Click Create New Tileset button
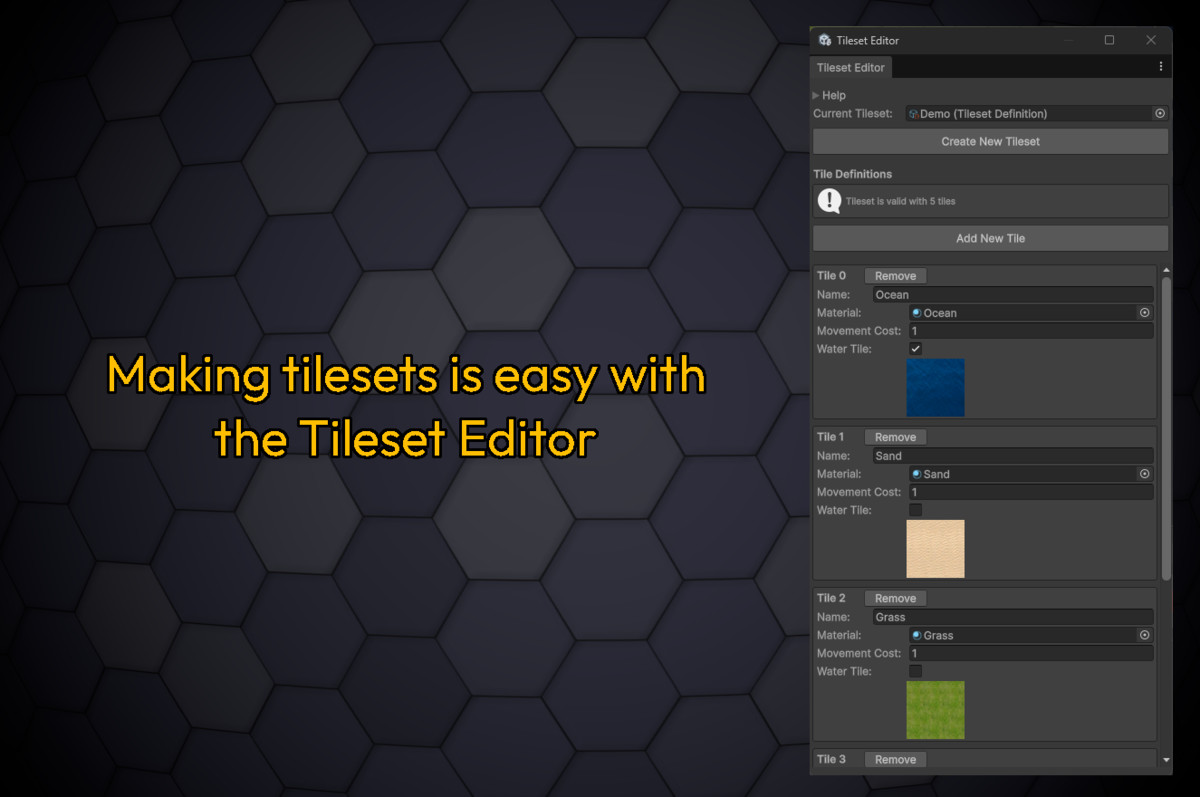Viewport: 1200px width, 797px height. [x=990, y=141]
